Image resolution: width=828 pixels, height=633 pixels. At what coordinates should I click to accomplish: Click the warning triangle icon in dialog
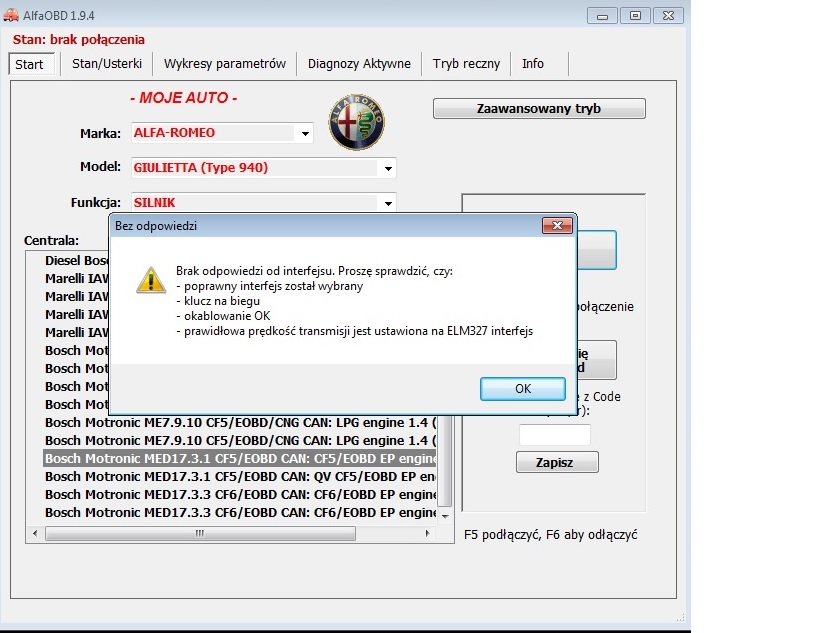[x=151, y=280]
